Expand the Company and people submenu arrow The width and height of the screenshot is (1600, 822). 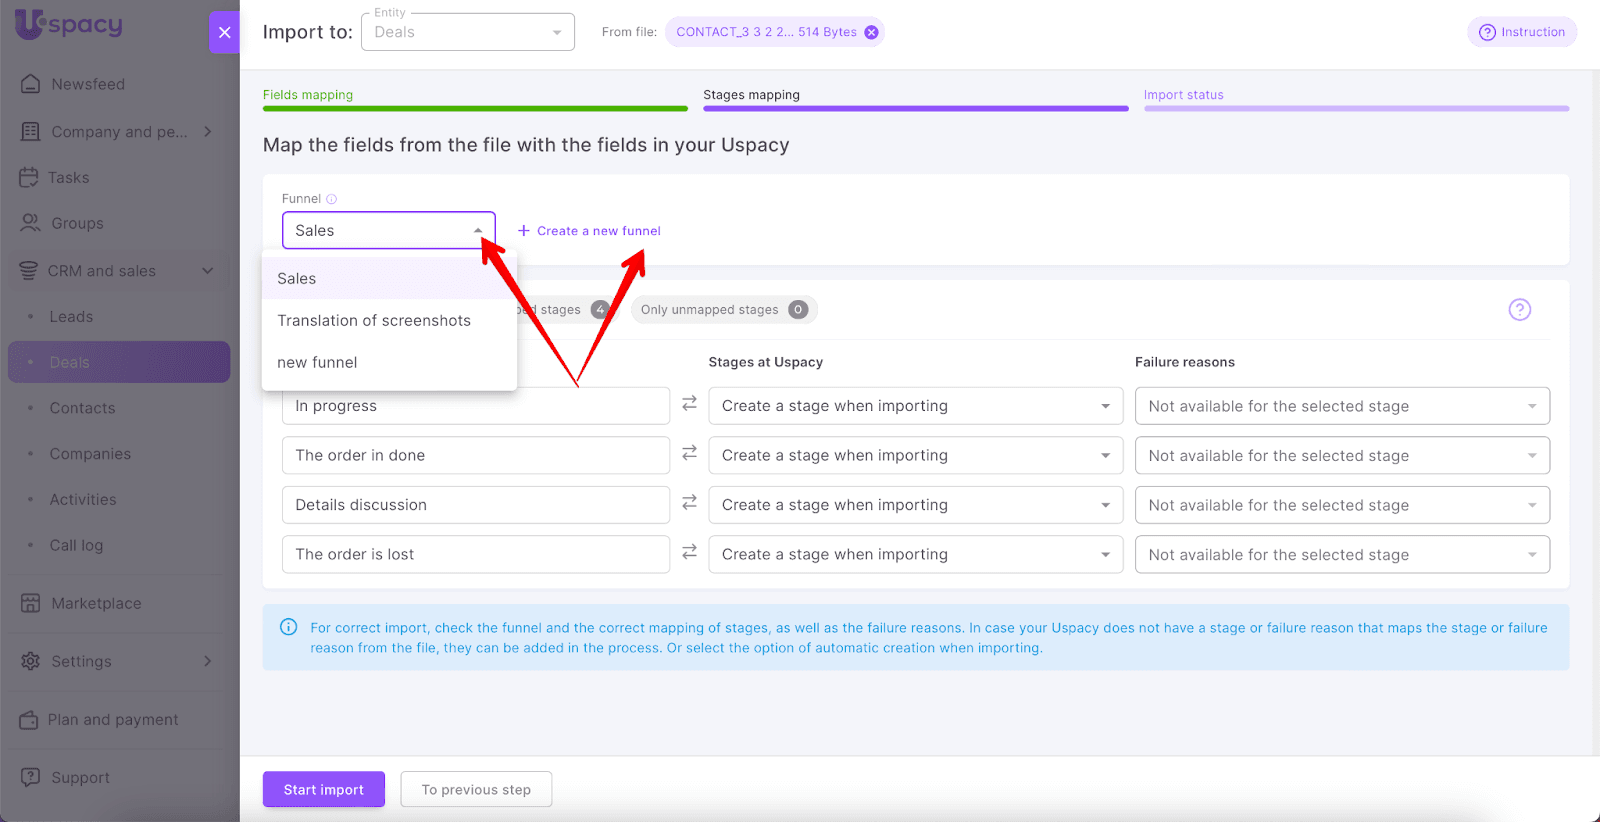coord(208,131)
